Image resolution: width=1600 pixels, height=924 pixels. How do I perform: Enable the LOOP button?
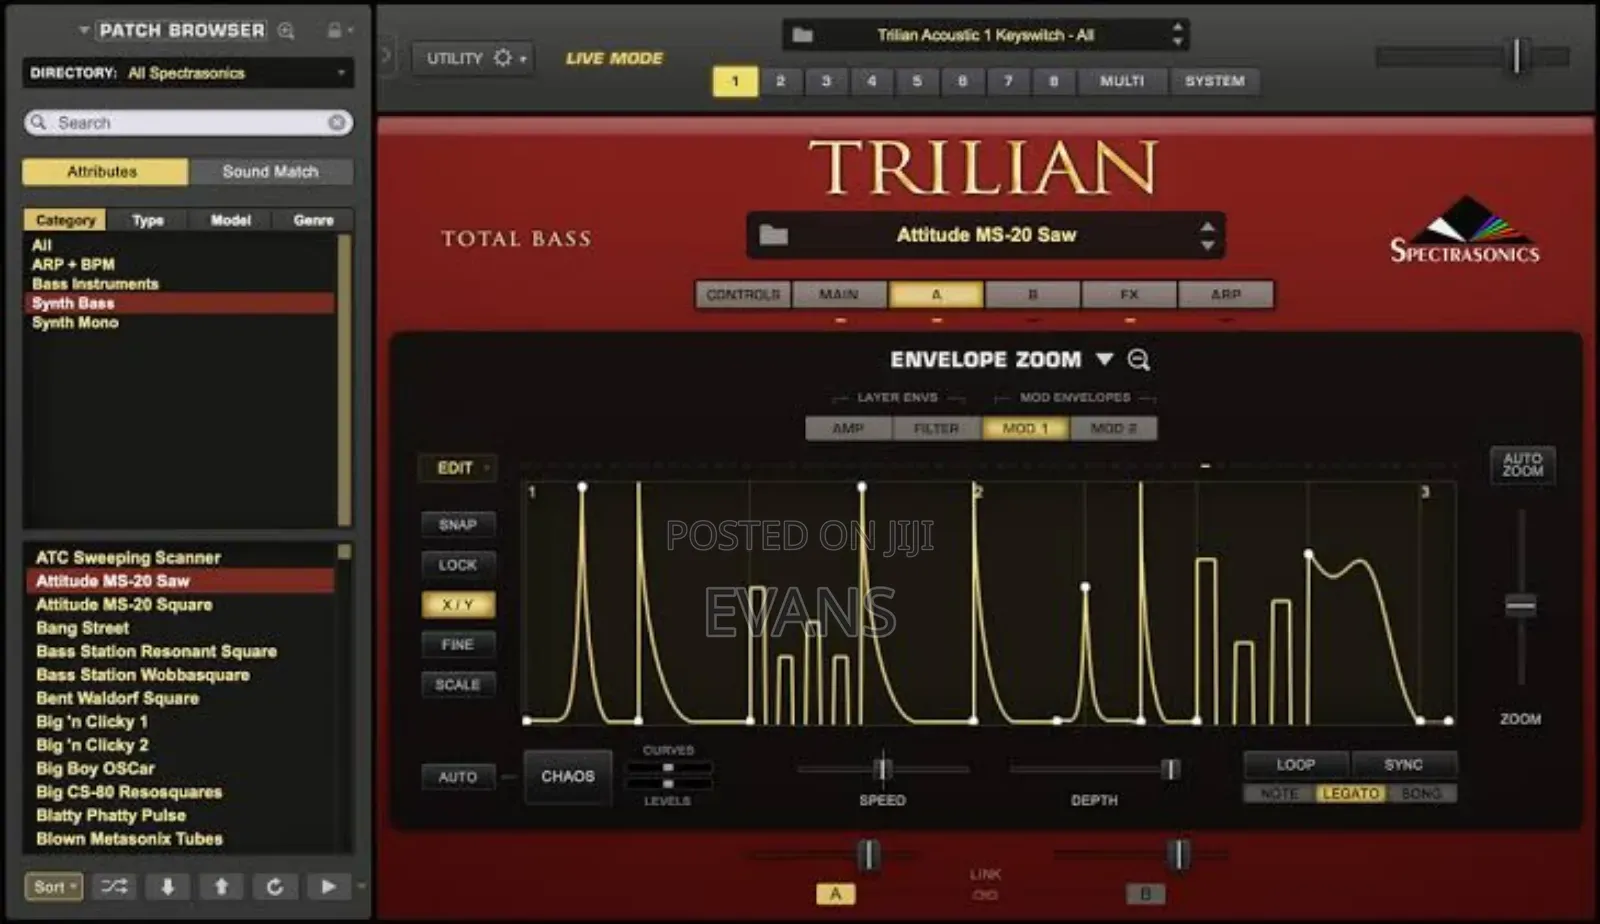pyautogui.click(x=1295, y=764)
